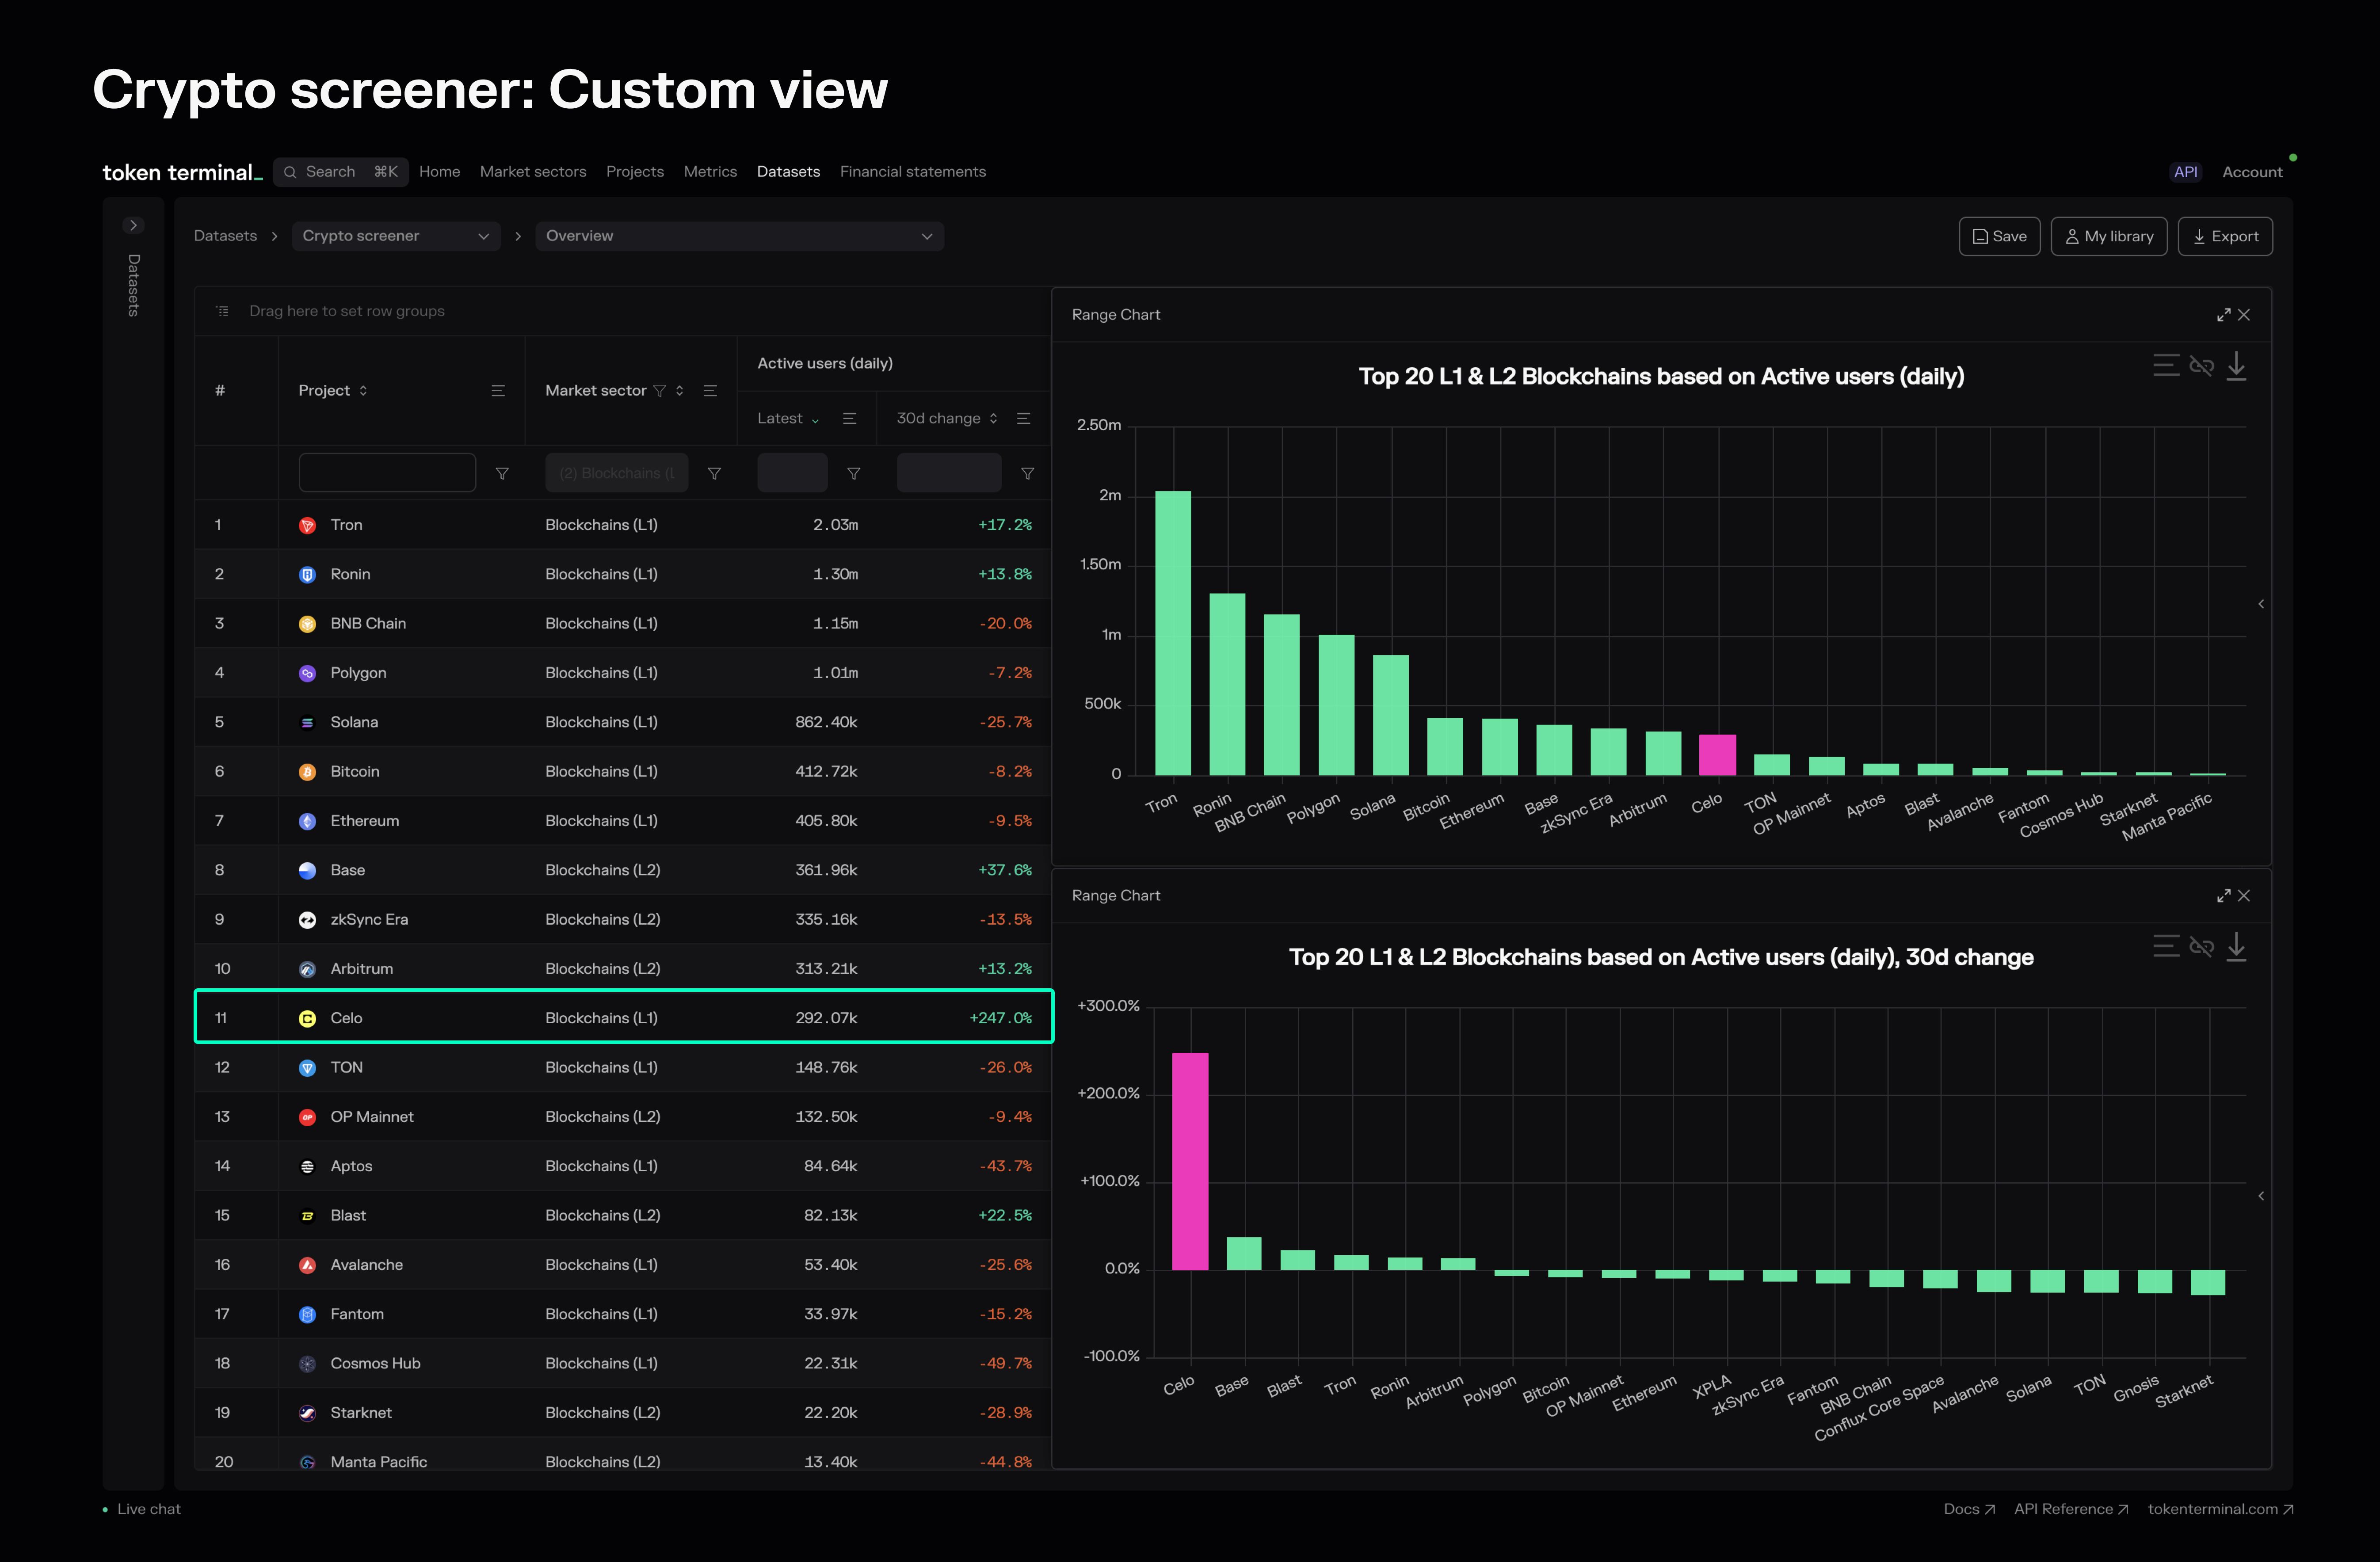Open the Overview view dropdown
Screen dimensions: 2380x1562
739,236
